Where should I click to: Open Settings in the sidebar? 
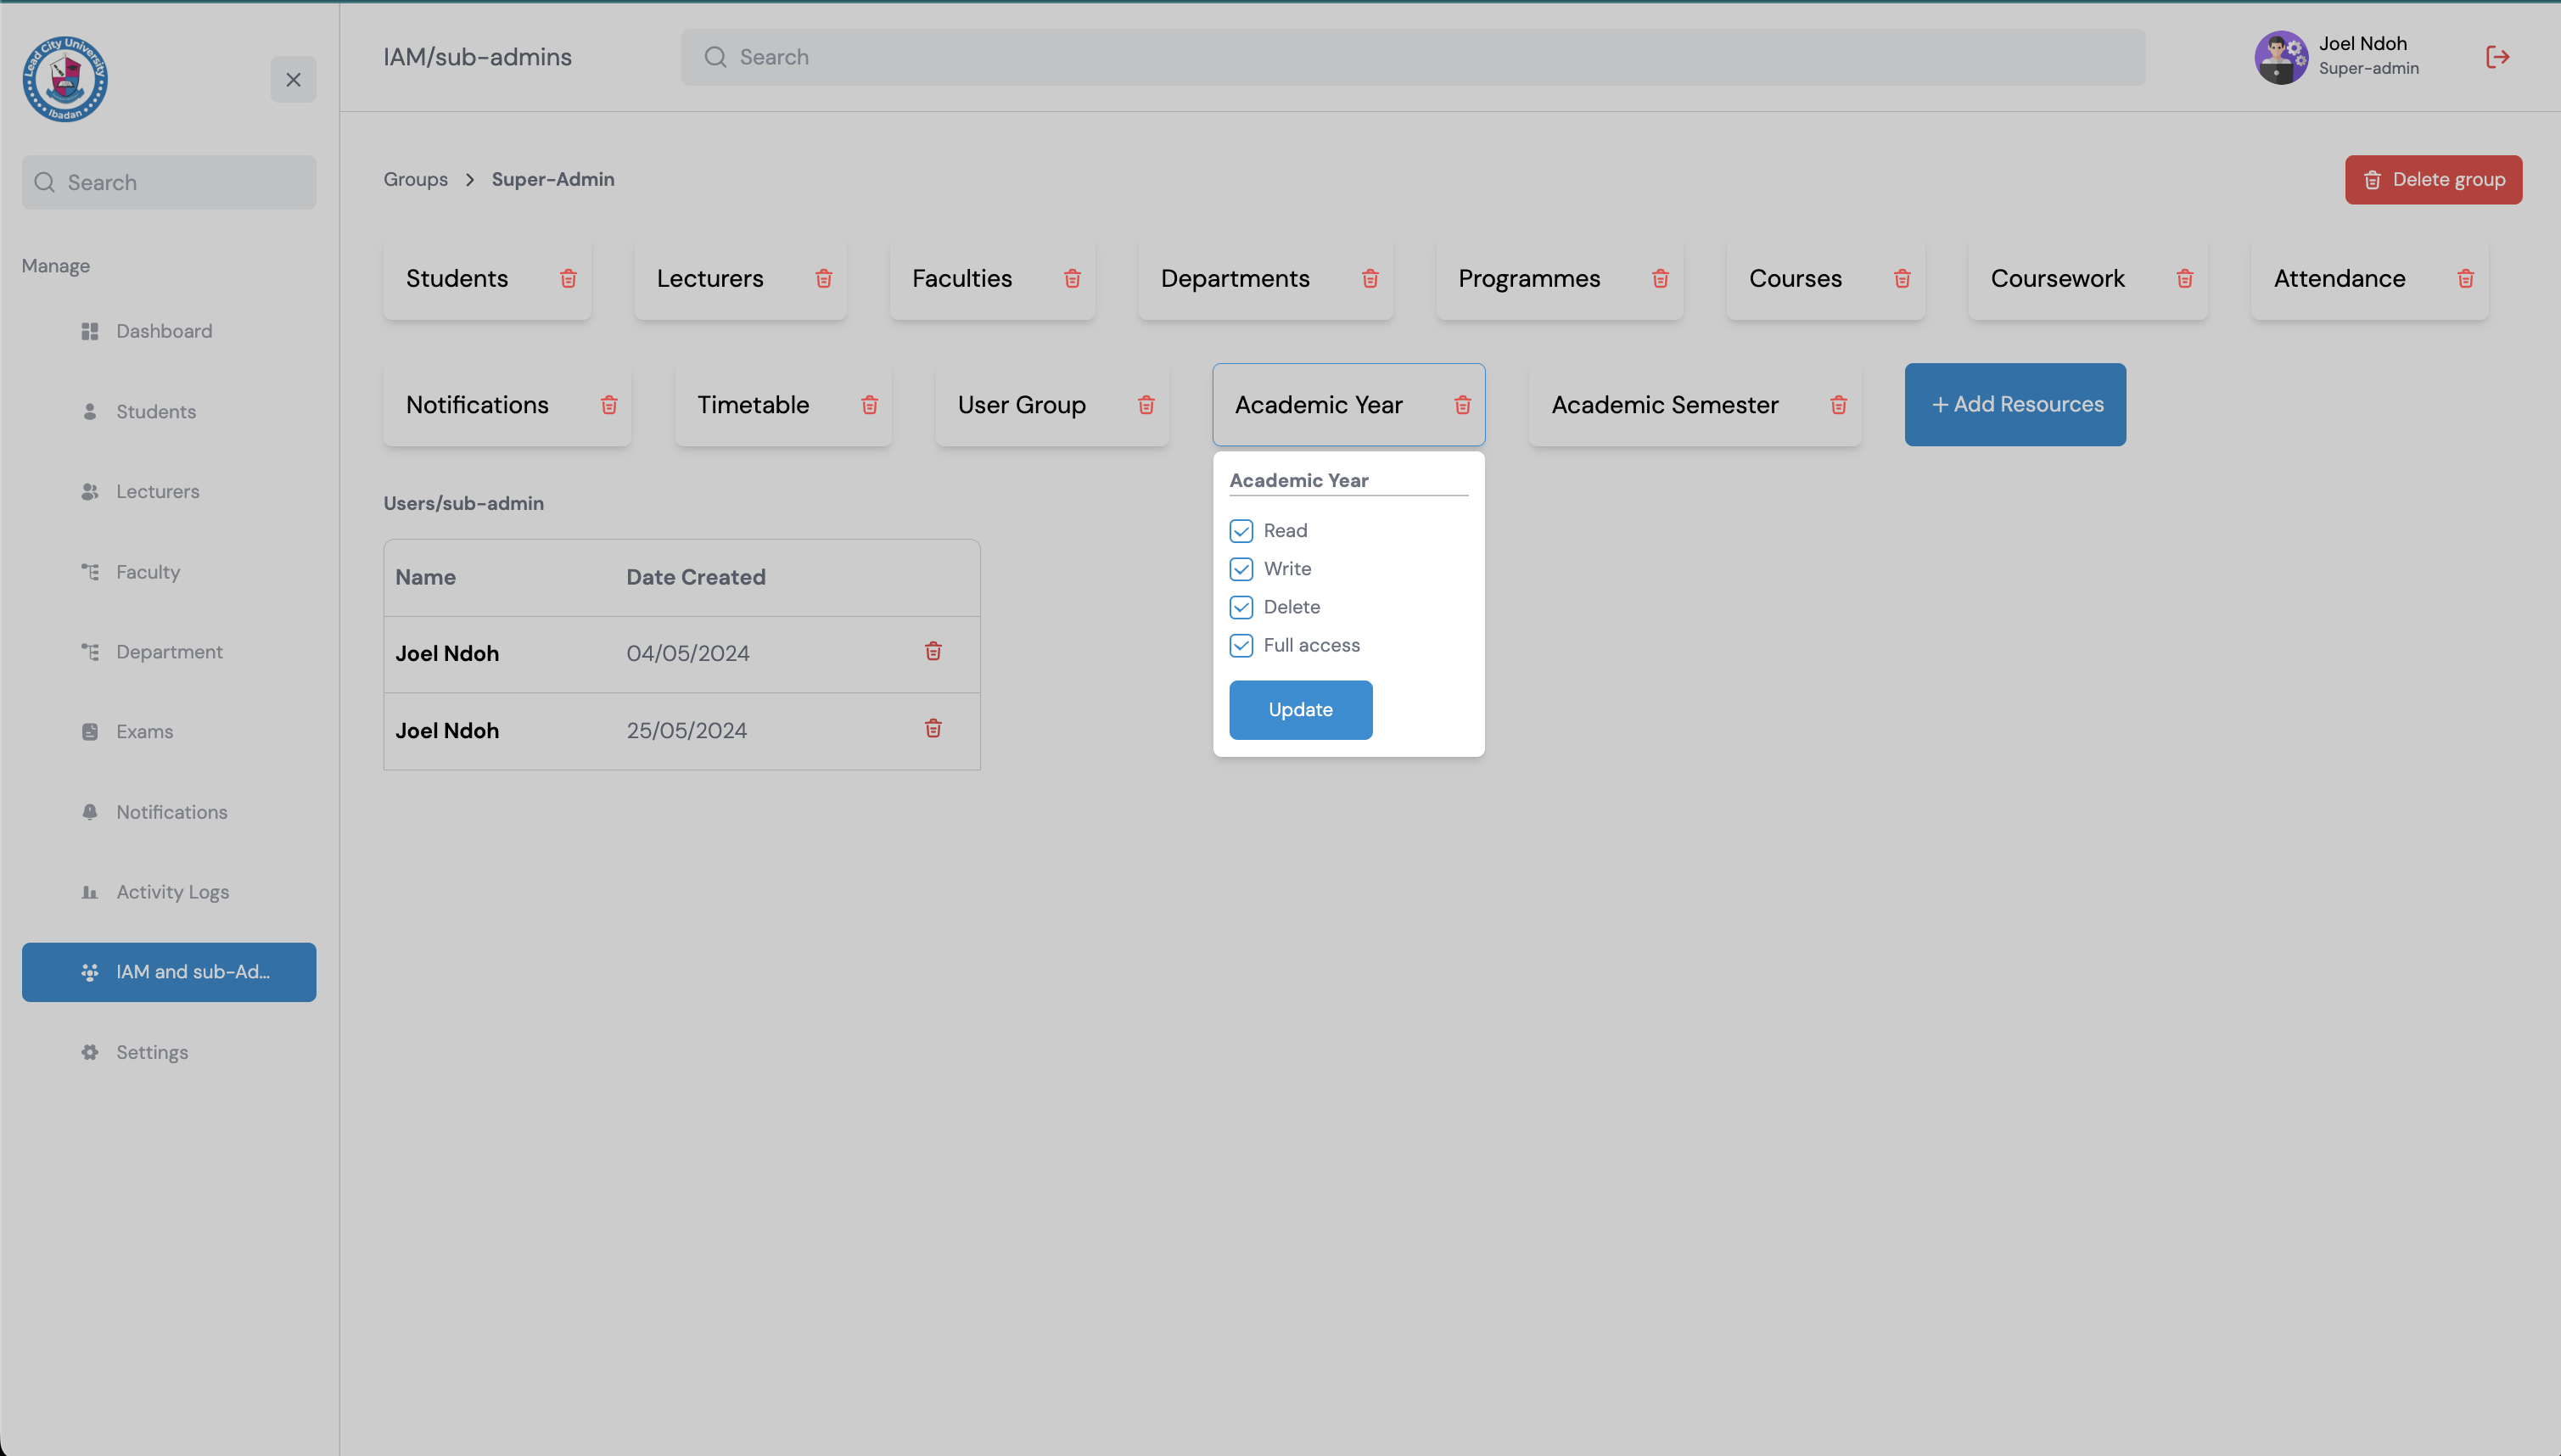(169, 1052)
